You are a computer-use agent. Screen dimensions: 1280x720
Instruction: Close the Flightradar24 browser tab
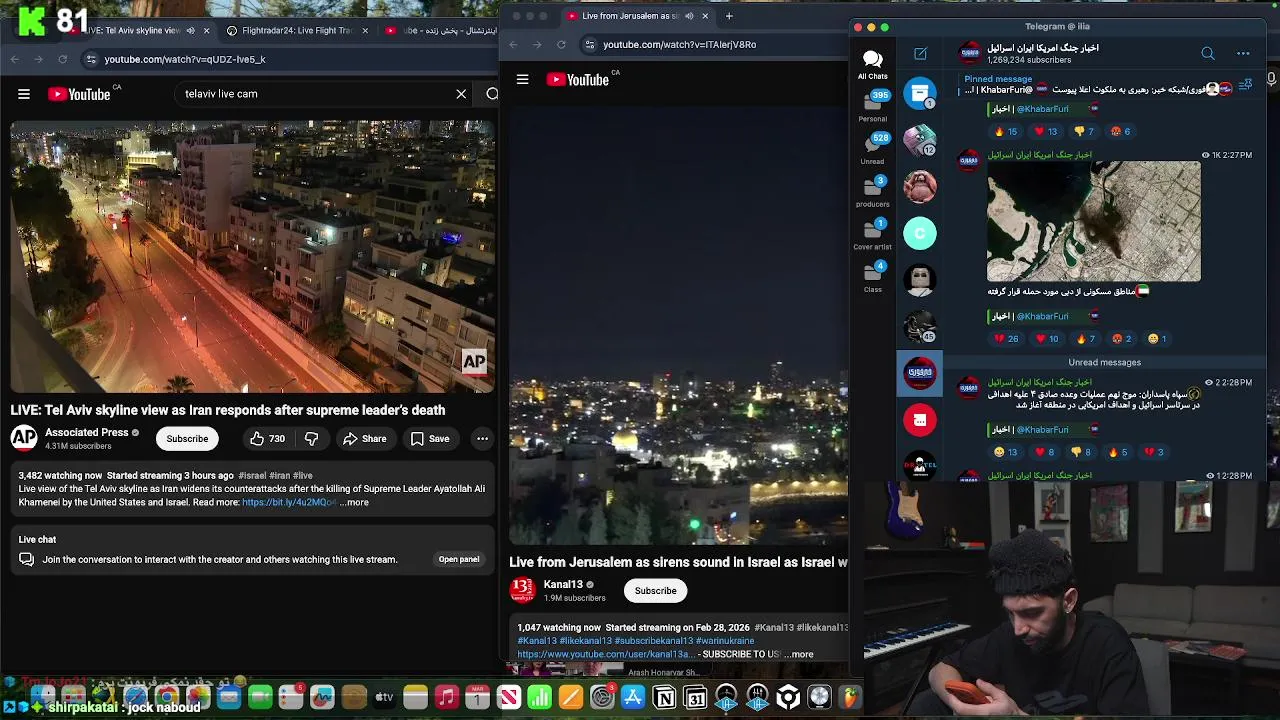point(365,31)
